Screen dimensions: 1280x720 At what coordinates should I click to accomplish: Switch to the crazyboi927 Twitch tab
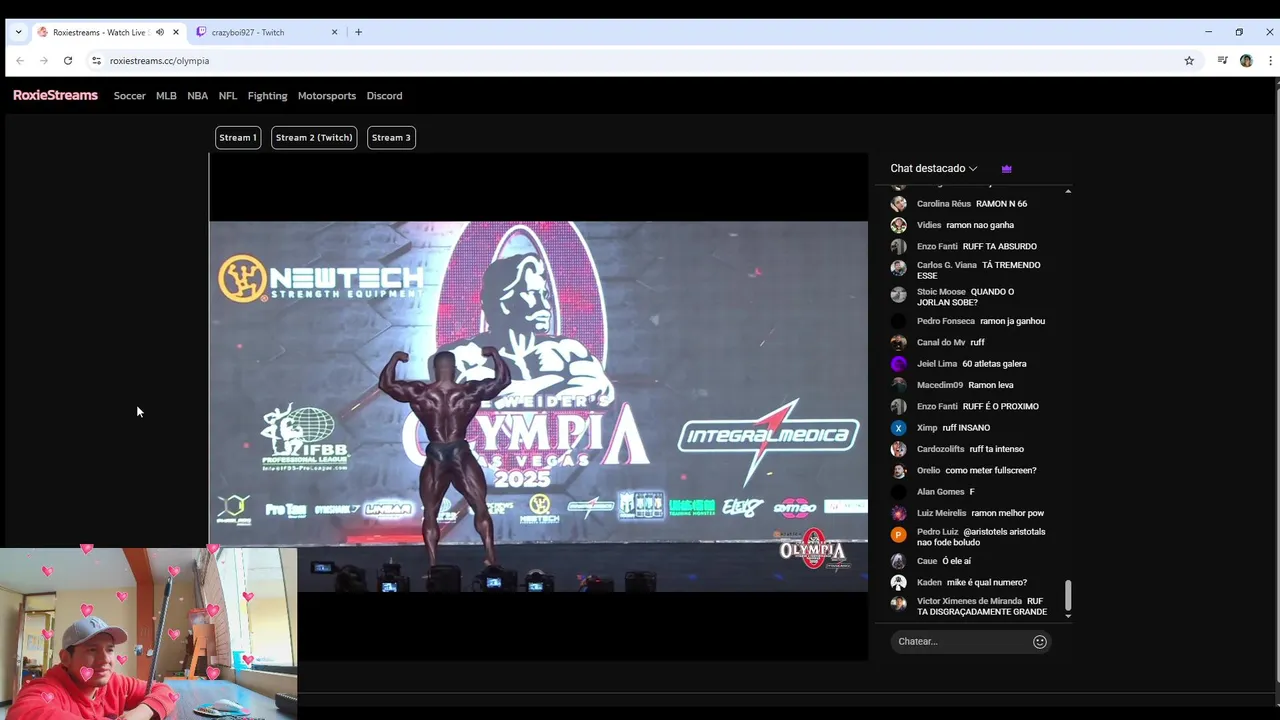click(248, 32)
